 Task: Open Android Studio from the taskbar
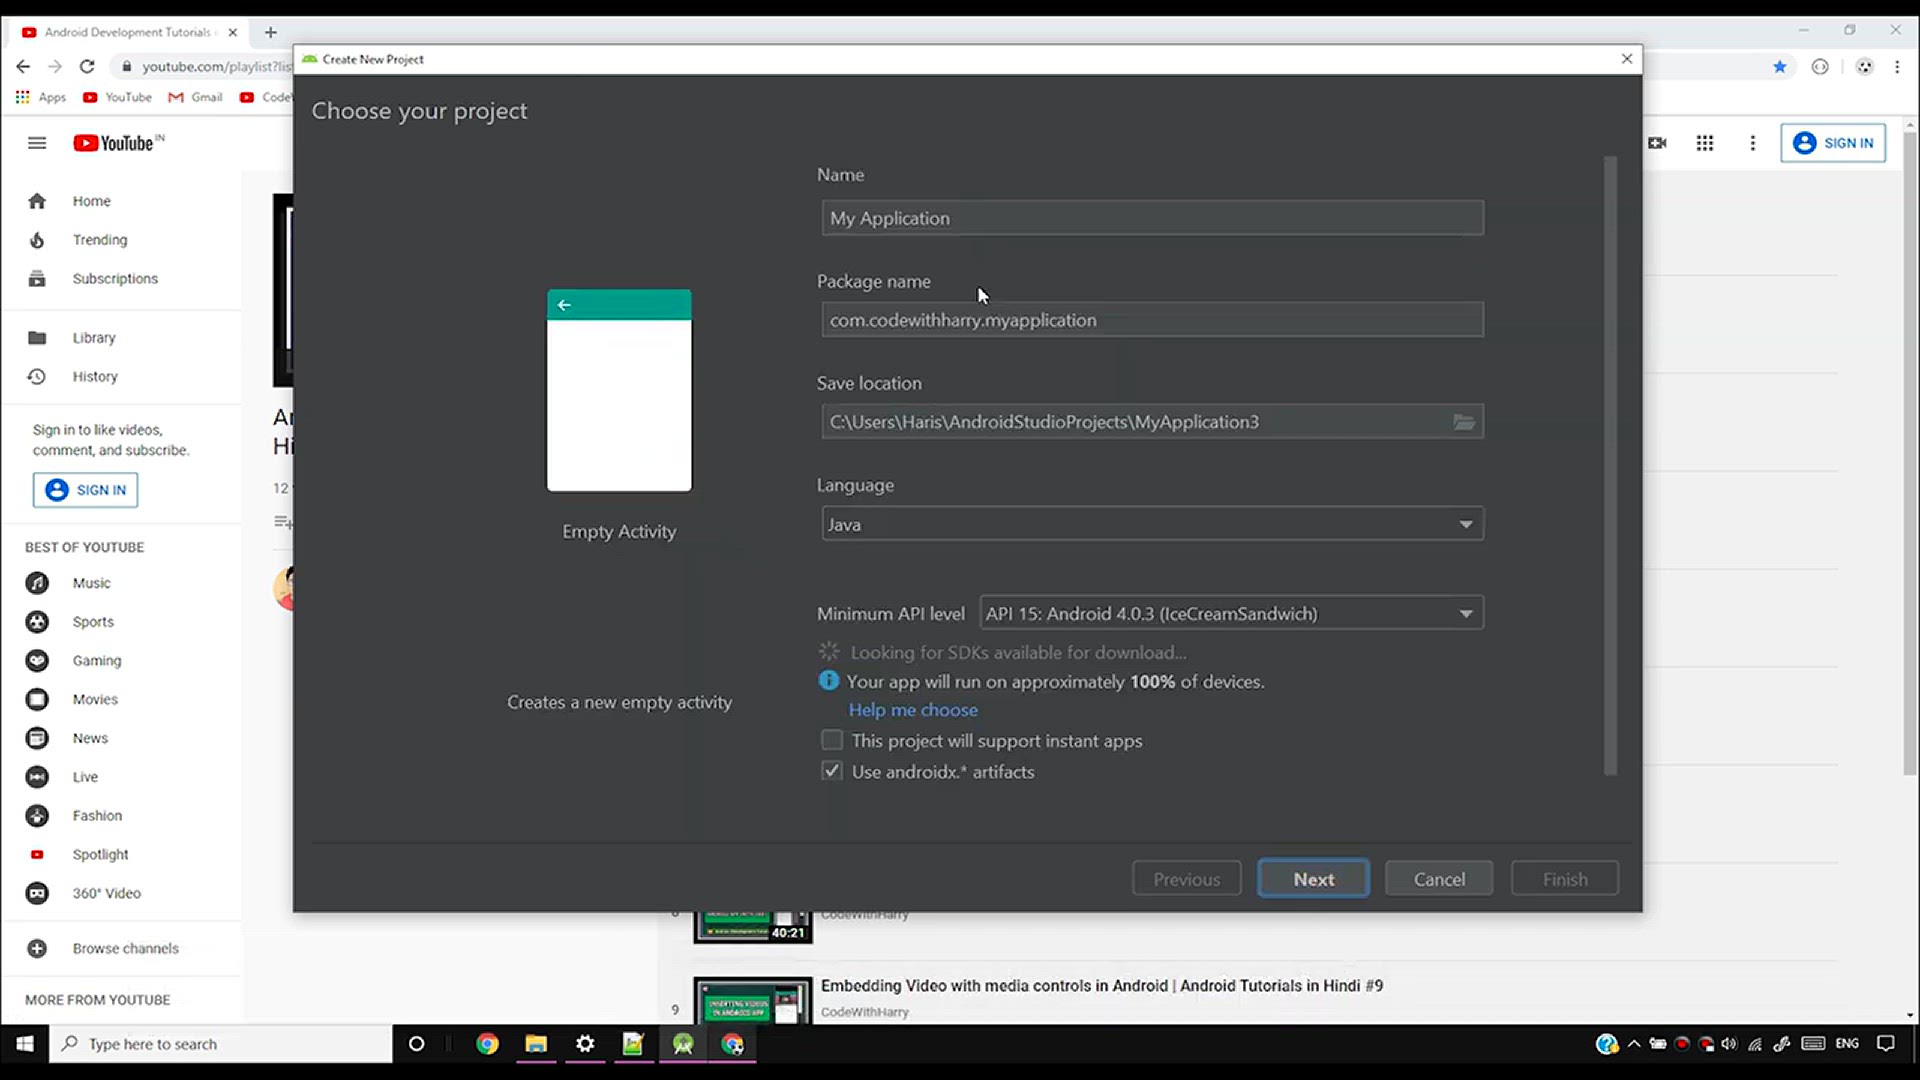(x=683, y=1044)
